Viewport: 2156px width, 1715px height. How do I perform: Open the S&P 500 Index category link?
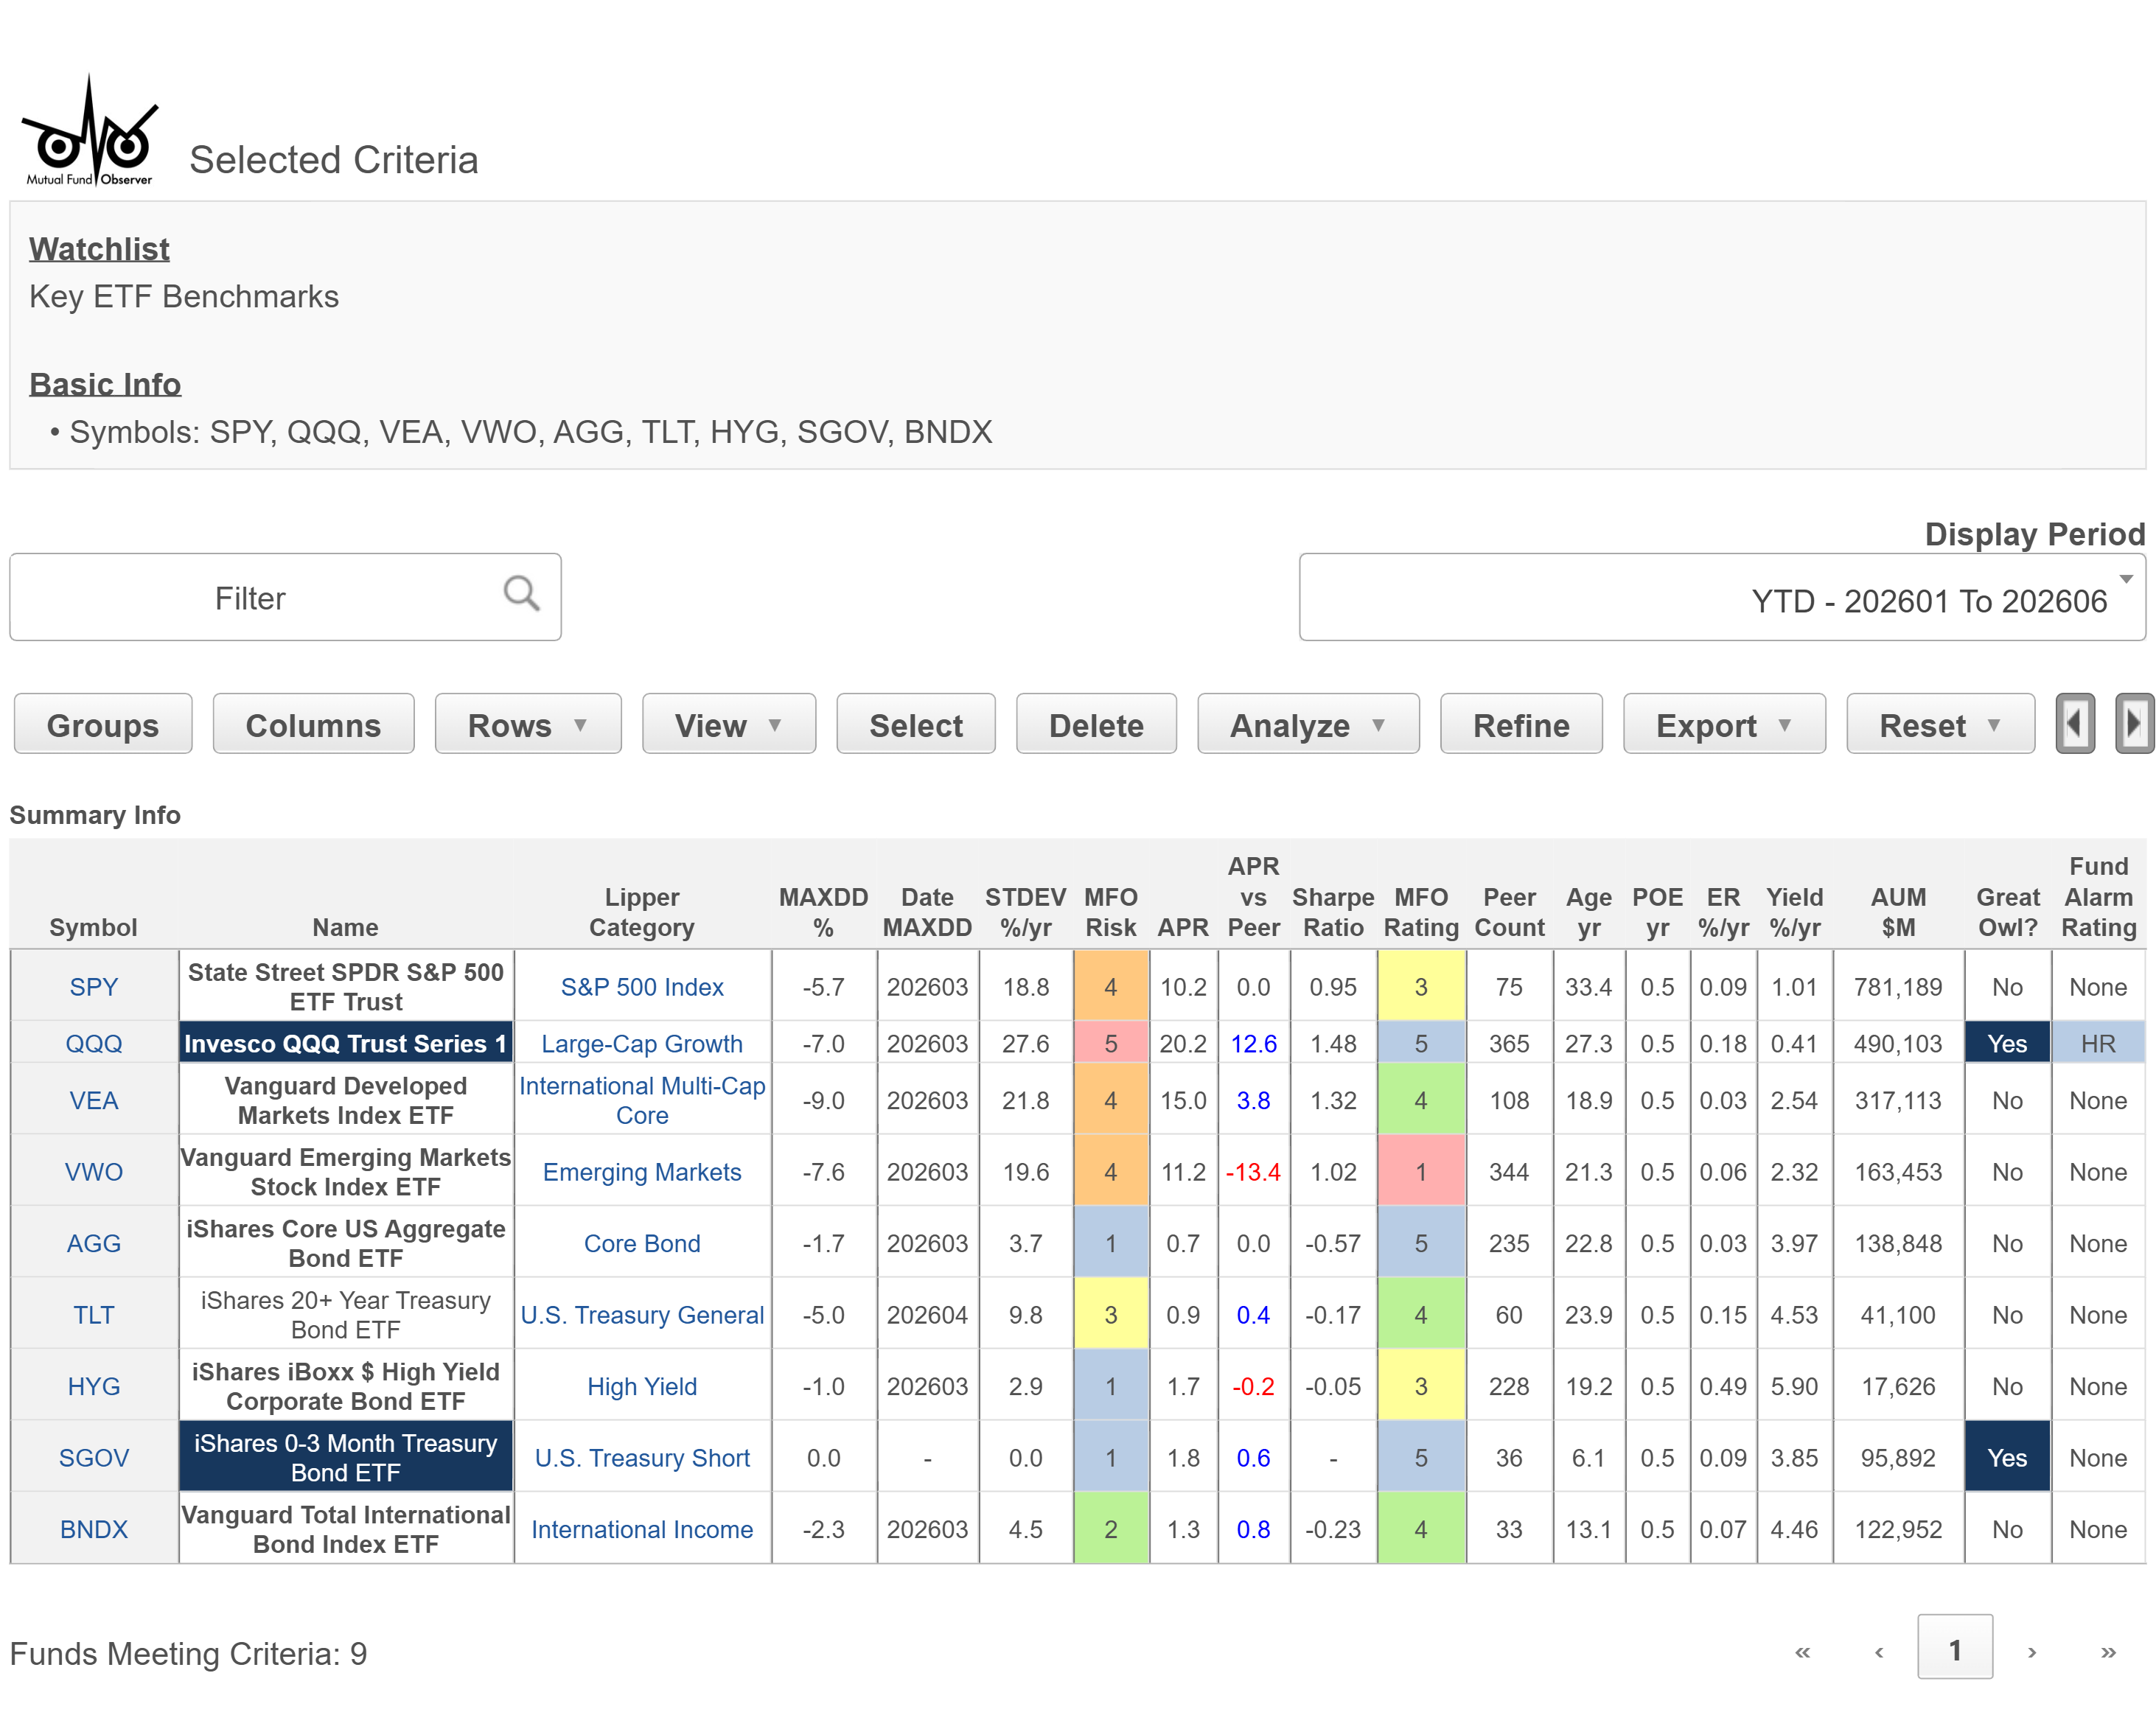642,987
